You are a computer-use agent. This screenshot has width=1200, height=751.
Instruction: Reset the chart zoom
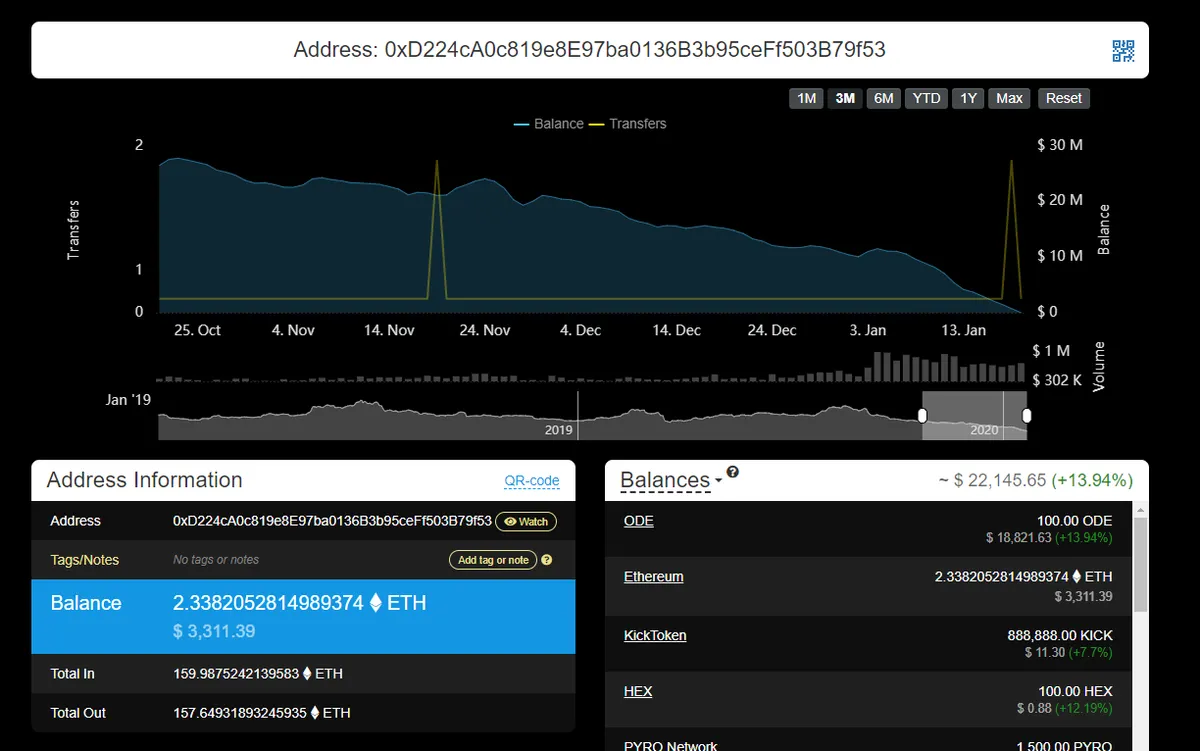[1063, 98]
